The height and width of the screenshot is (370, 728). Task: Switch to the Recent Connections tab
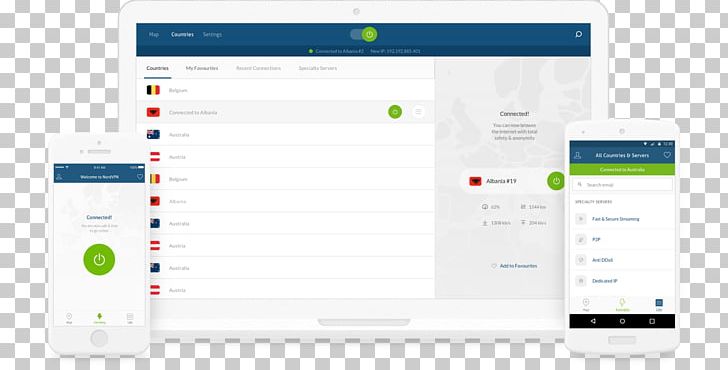[x=258, y=68]
